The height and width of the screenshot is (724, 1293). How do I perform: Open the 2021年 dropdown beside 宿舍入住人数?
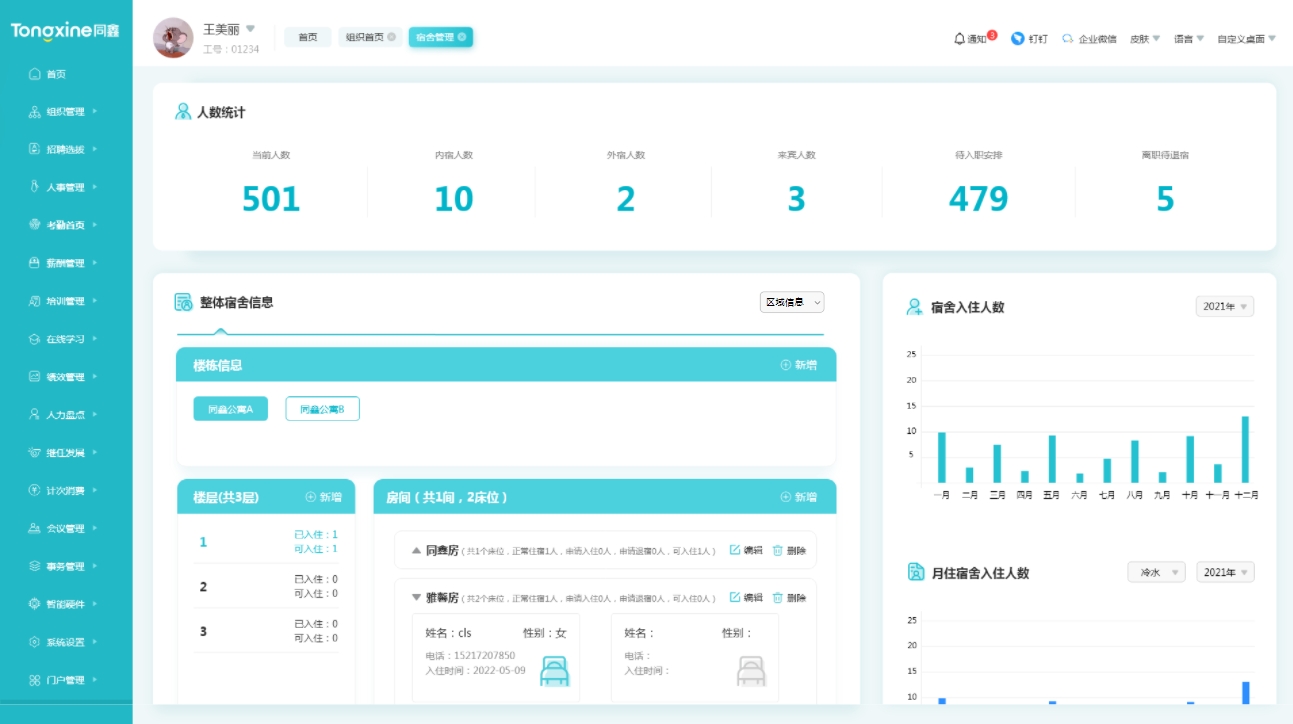1227,306
